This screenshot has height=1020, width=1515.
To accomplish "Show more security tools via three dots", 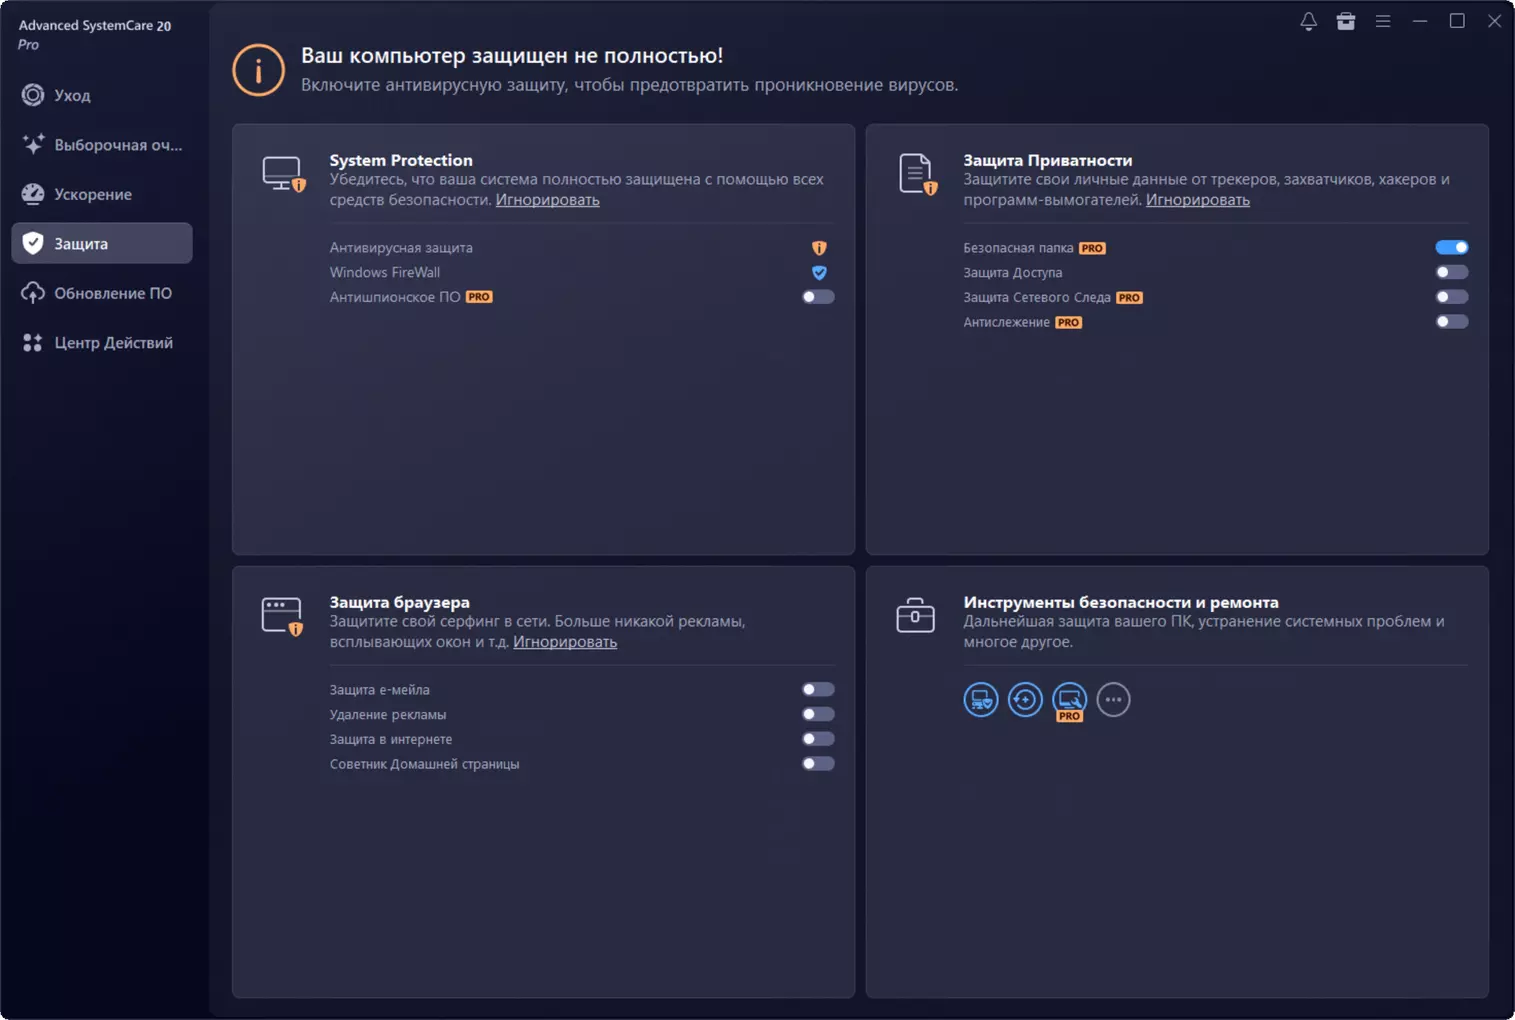I will (1113, 700).
